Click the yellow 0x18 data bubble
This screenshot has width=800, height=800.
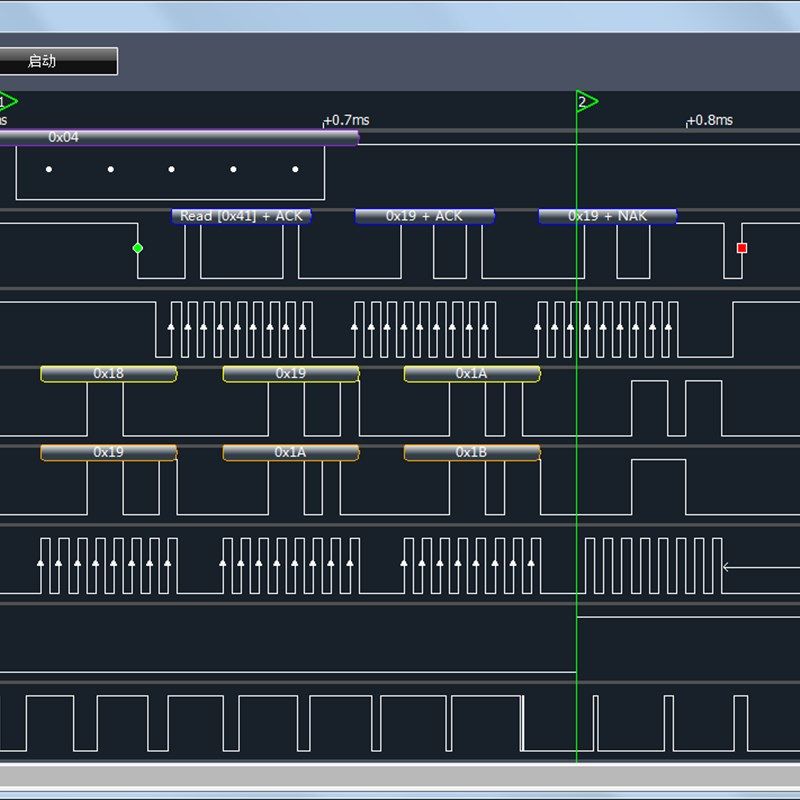pyautogui.click(x=109, y=373)
